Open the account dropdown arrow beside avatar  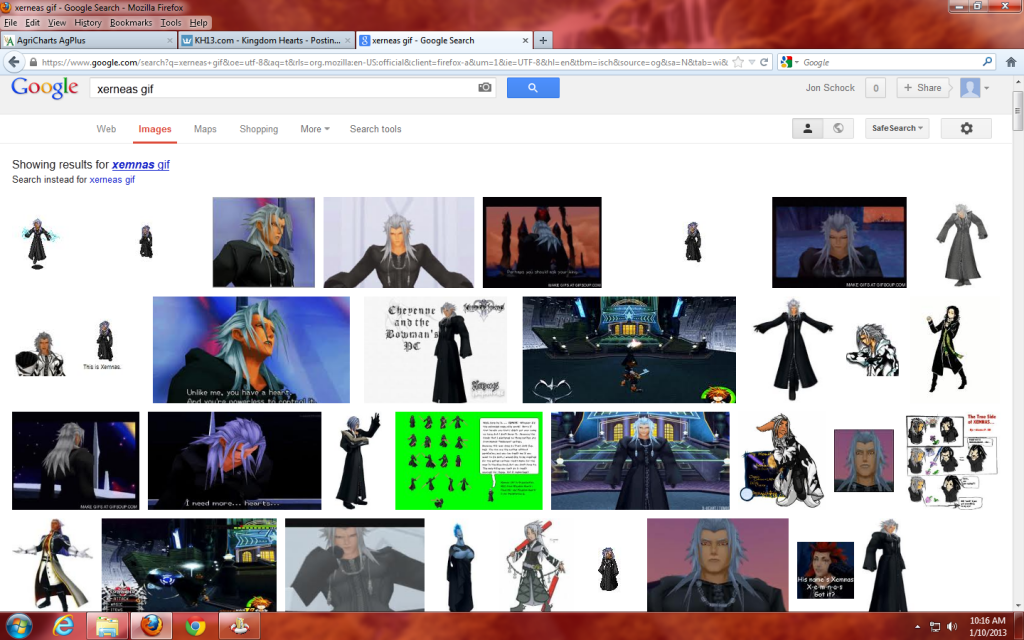pos(987,88)
